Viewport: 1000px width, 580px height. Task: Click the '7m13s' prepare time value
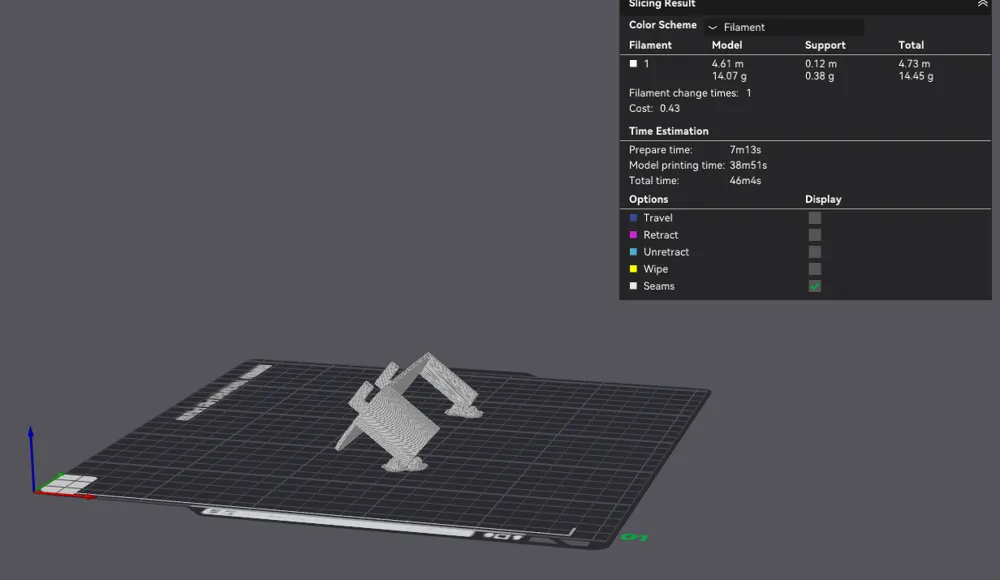click(745, 150)
